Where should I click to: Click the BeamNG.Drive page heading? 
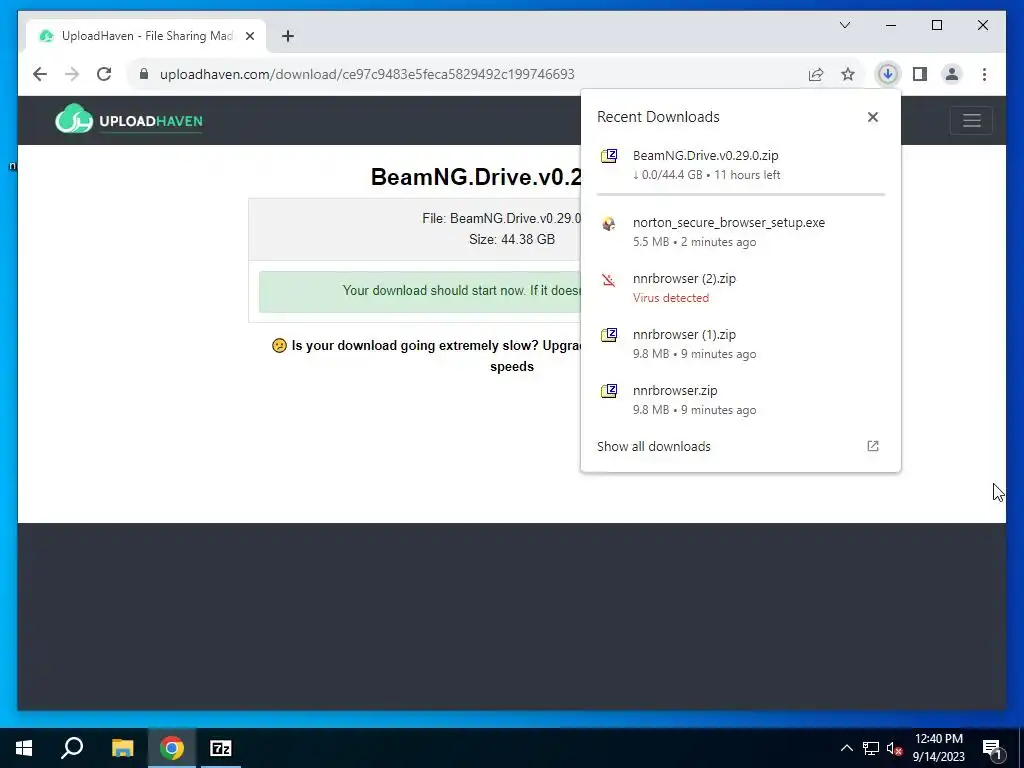click(475, 177)
